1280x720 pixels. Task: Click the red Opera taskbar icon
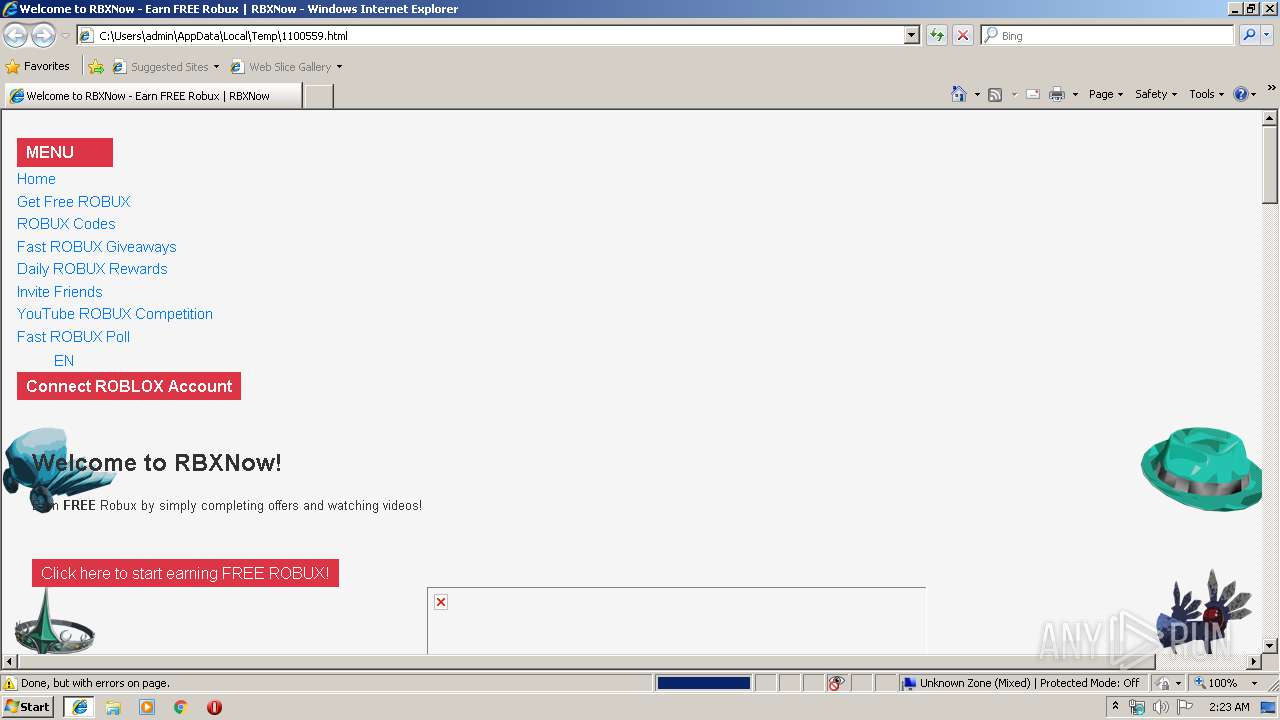click(214, 707)
